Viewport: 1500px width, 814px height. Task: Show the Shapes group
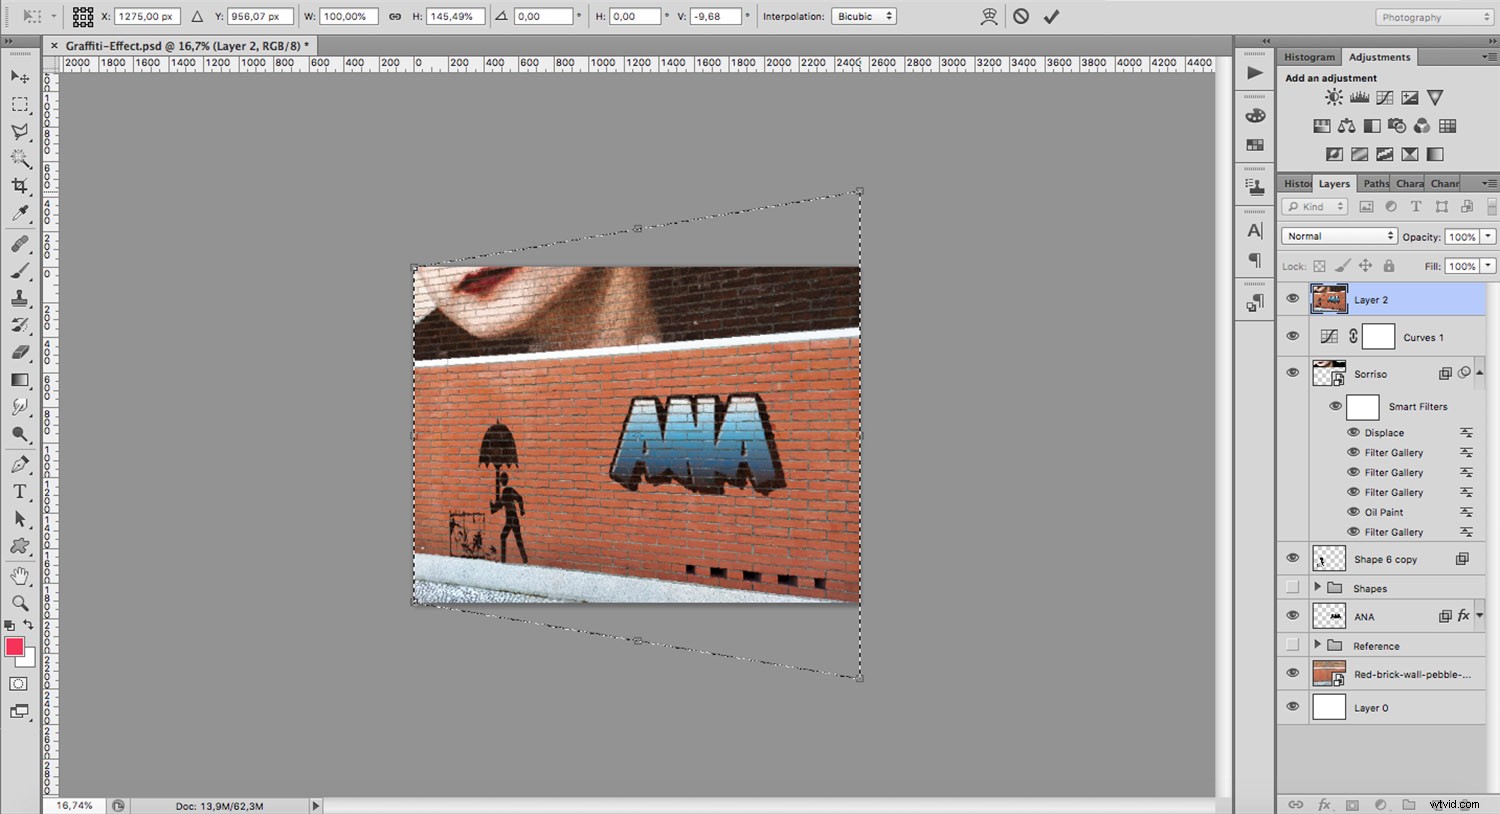coord(1293,588)
